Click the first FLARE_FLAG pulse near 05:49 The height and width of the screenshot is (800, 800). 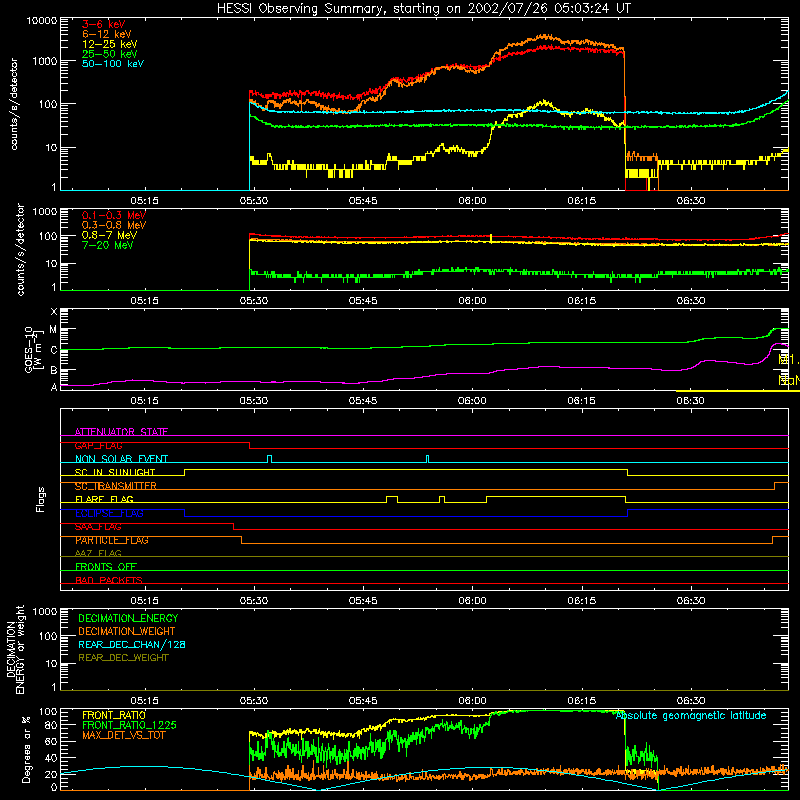392,499
